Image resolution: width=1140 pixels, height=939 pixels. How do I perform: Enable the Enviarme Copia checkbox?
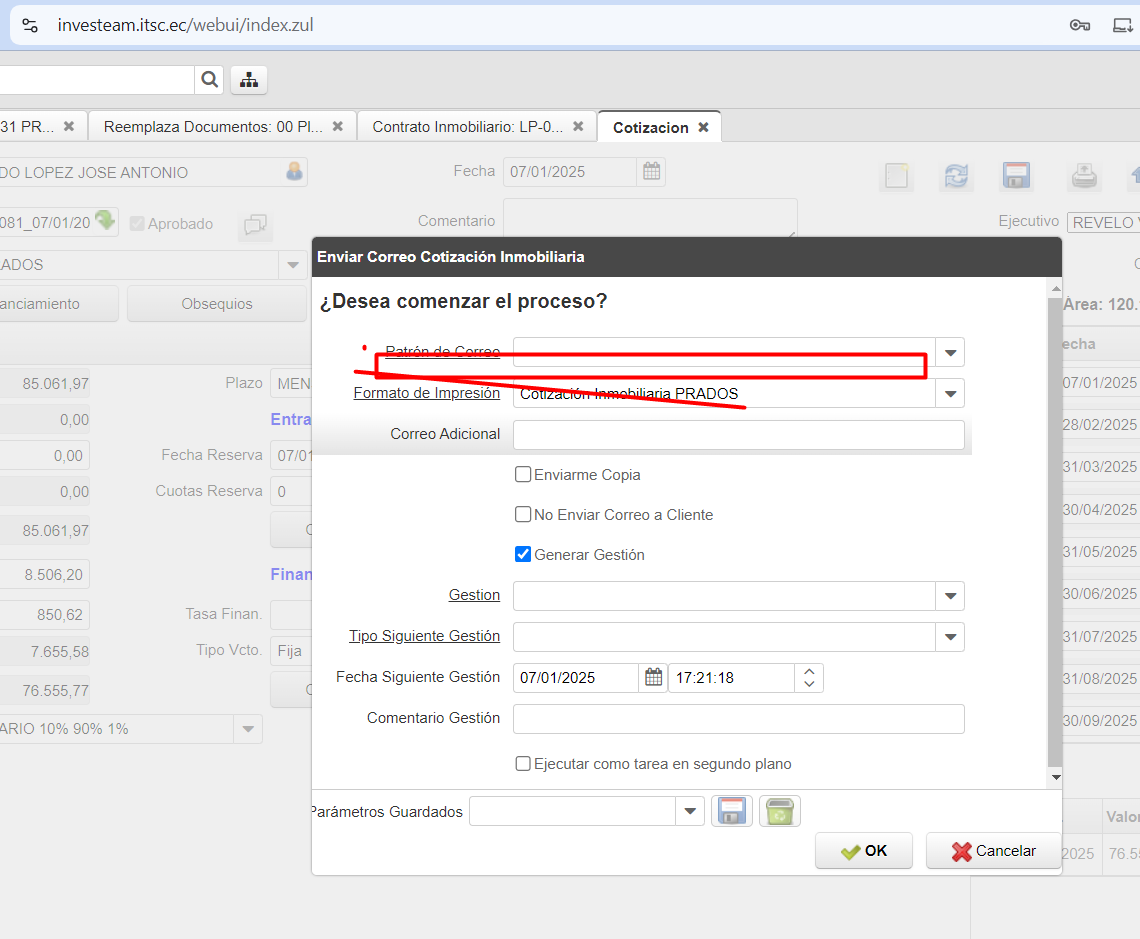(x=523, y=474)
